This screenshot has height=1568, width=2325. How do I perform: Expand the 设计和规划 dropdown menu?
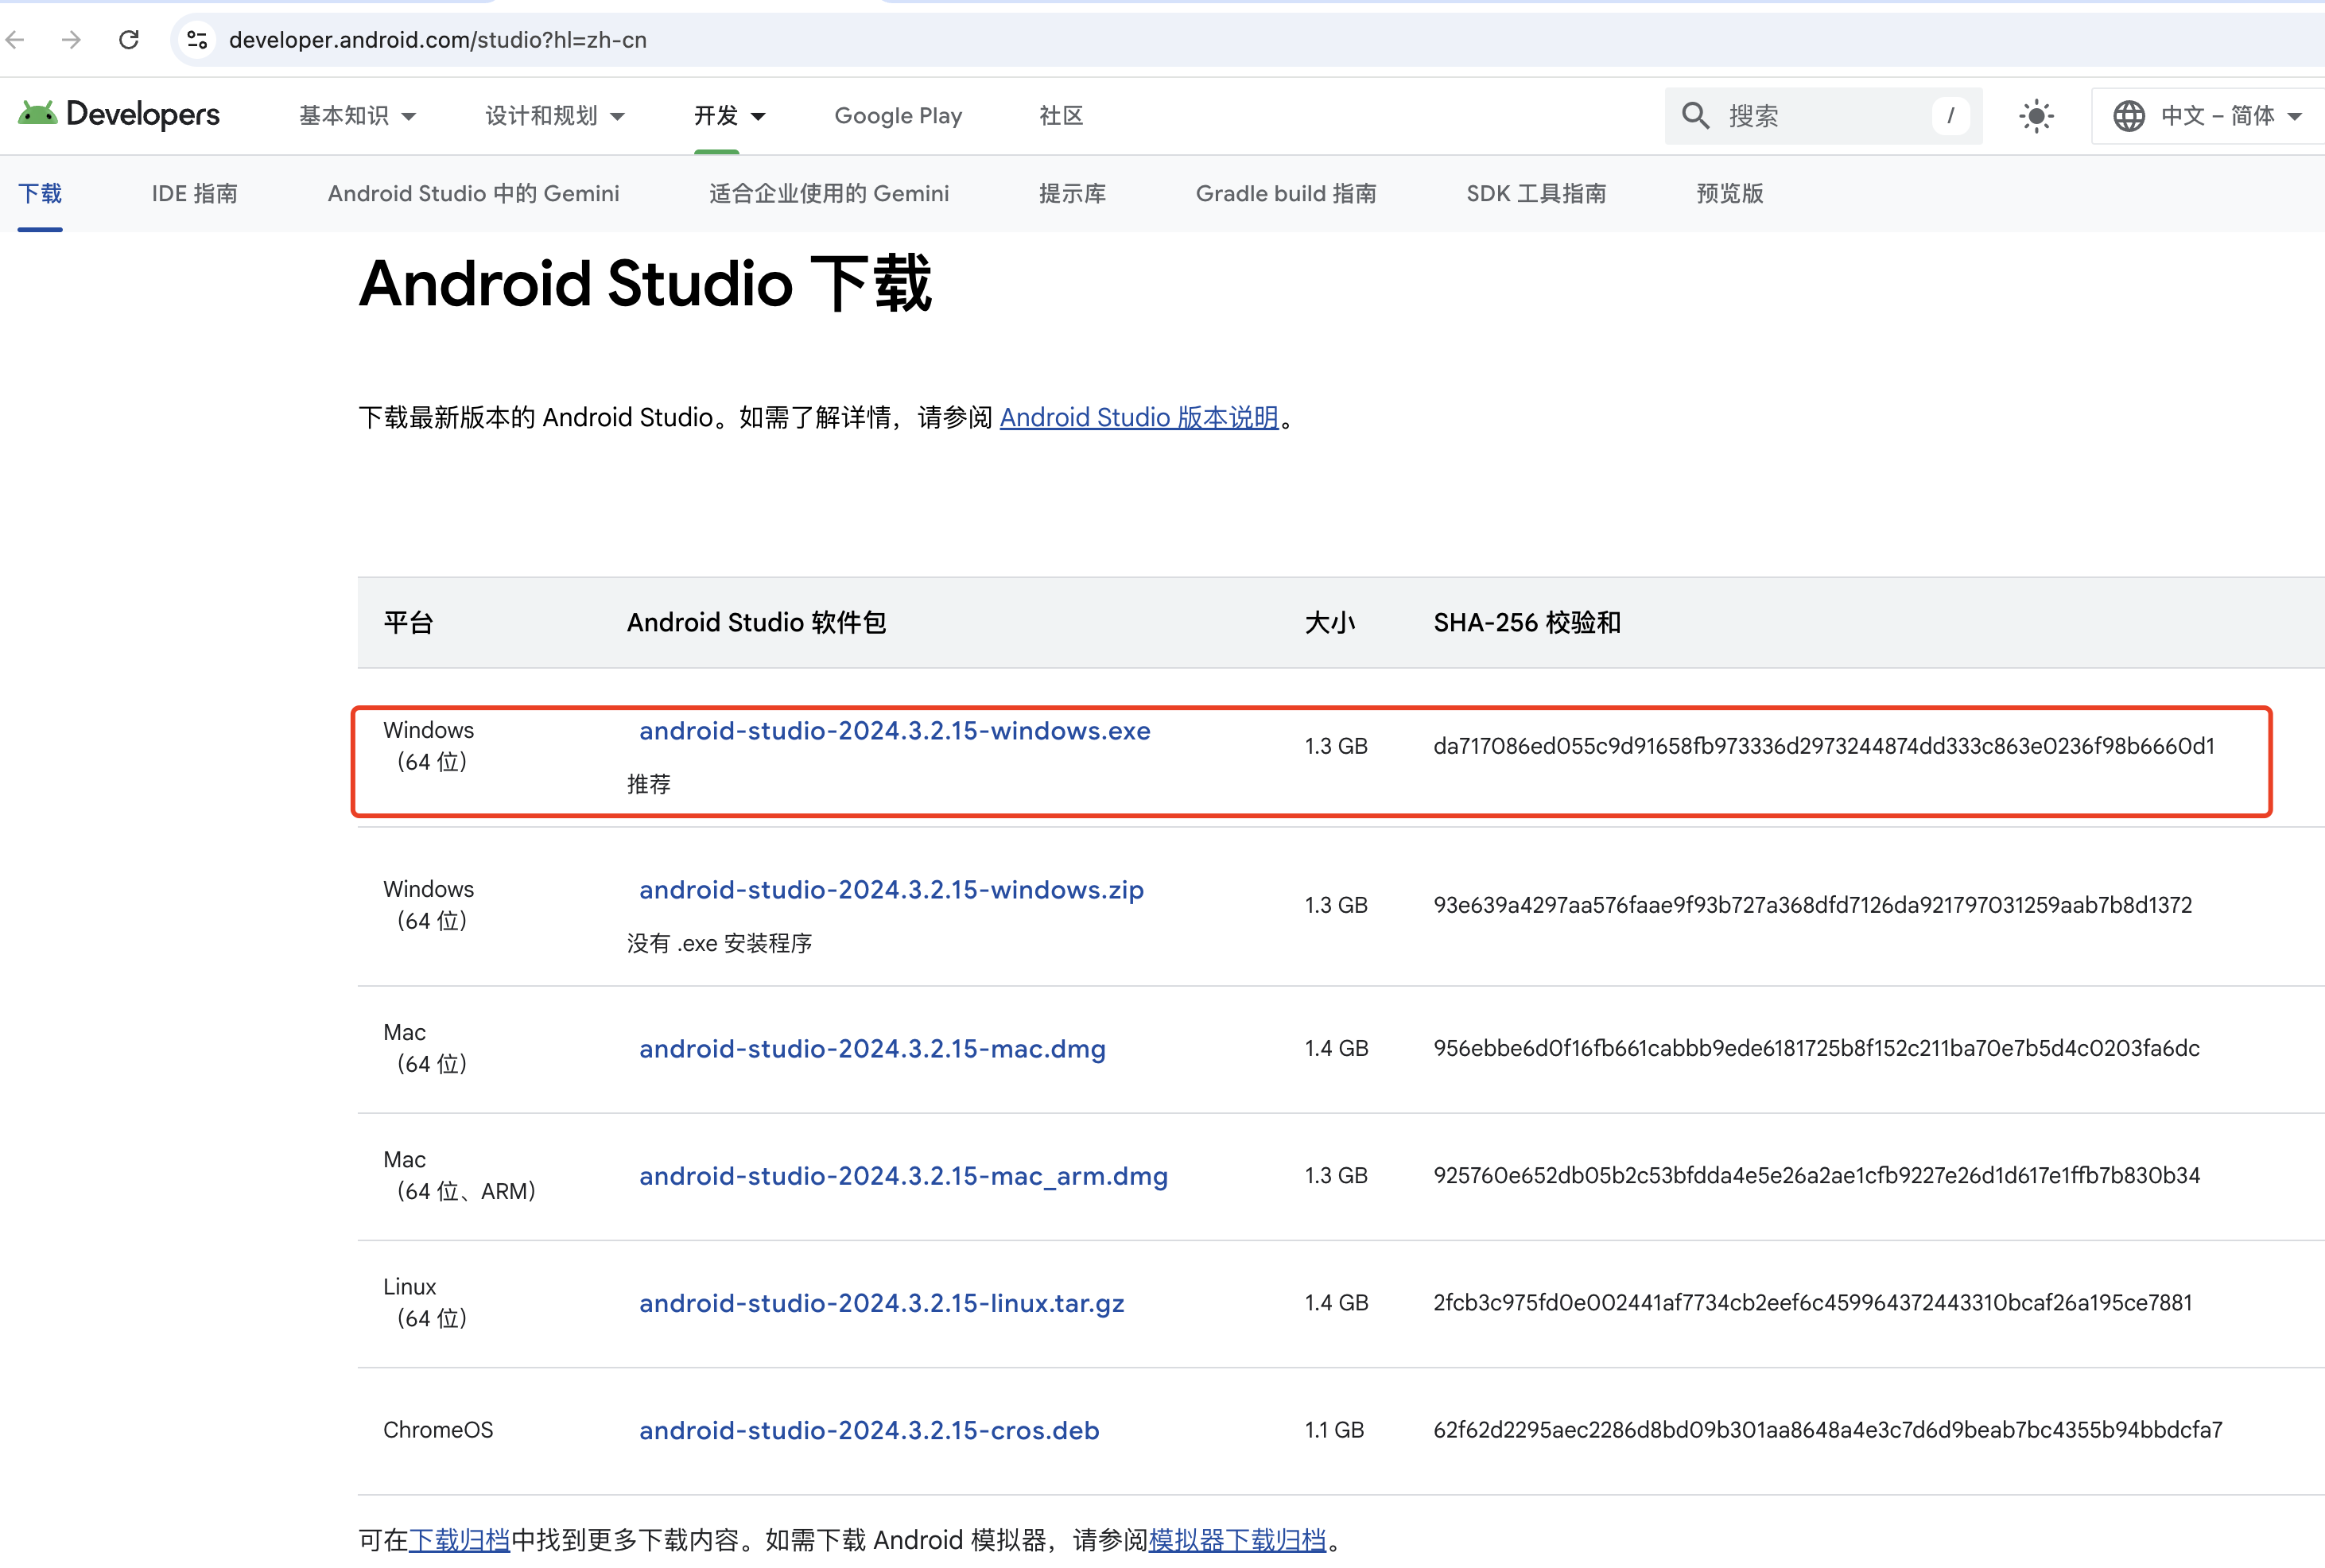[555, 116]
